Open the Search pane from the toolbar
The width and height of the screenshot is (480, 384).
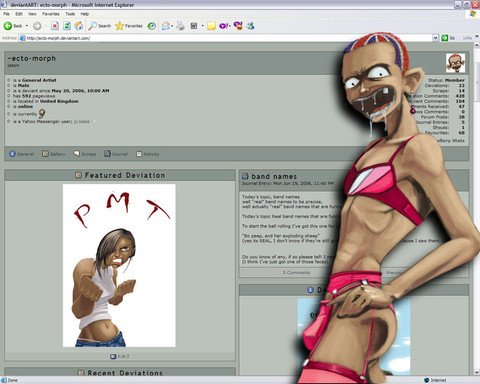pyautogui.click(x=99, y=26)
